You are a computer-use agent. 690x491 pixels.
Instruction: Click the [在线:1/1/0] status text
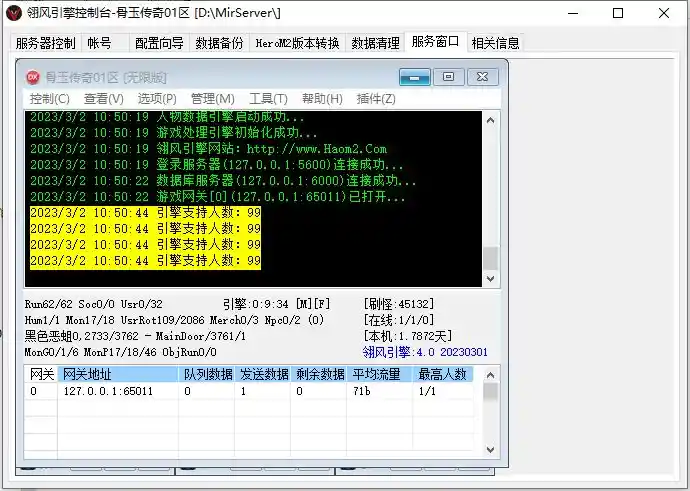coord(399,320)
